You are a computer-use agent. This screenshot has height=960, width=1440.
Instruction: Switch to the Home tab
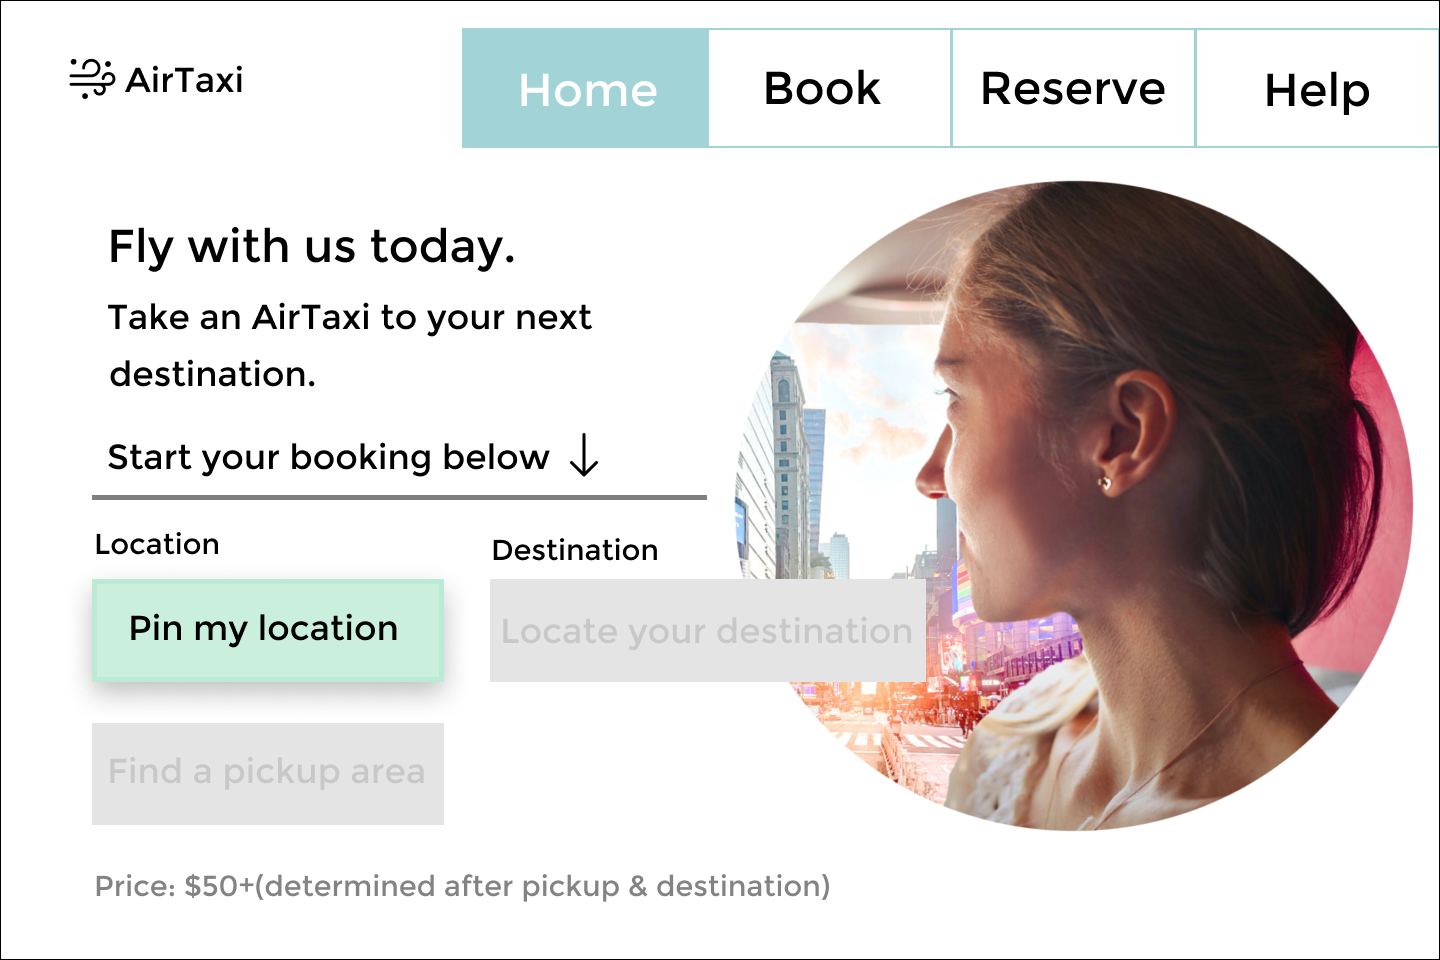tap(586, 89)
